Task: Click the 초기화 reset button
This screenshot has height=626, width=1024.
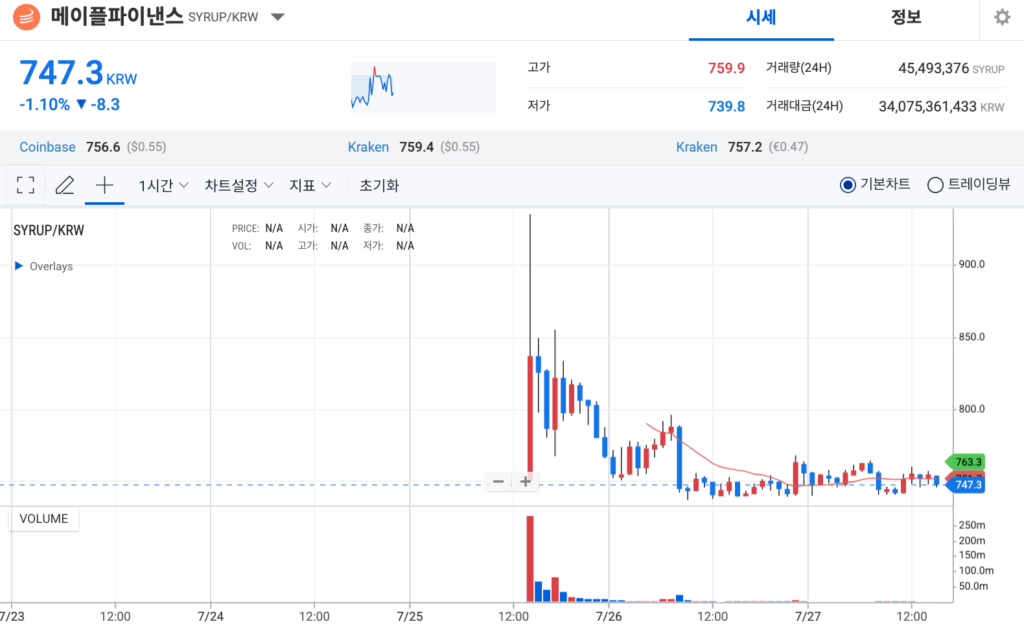Action: pos(379,185)
